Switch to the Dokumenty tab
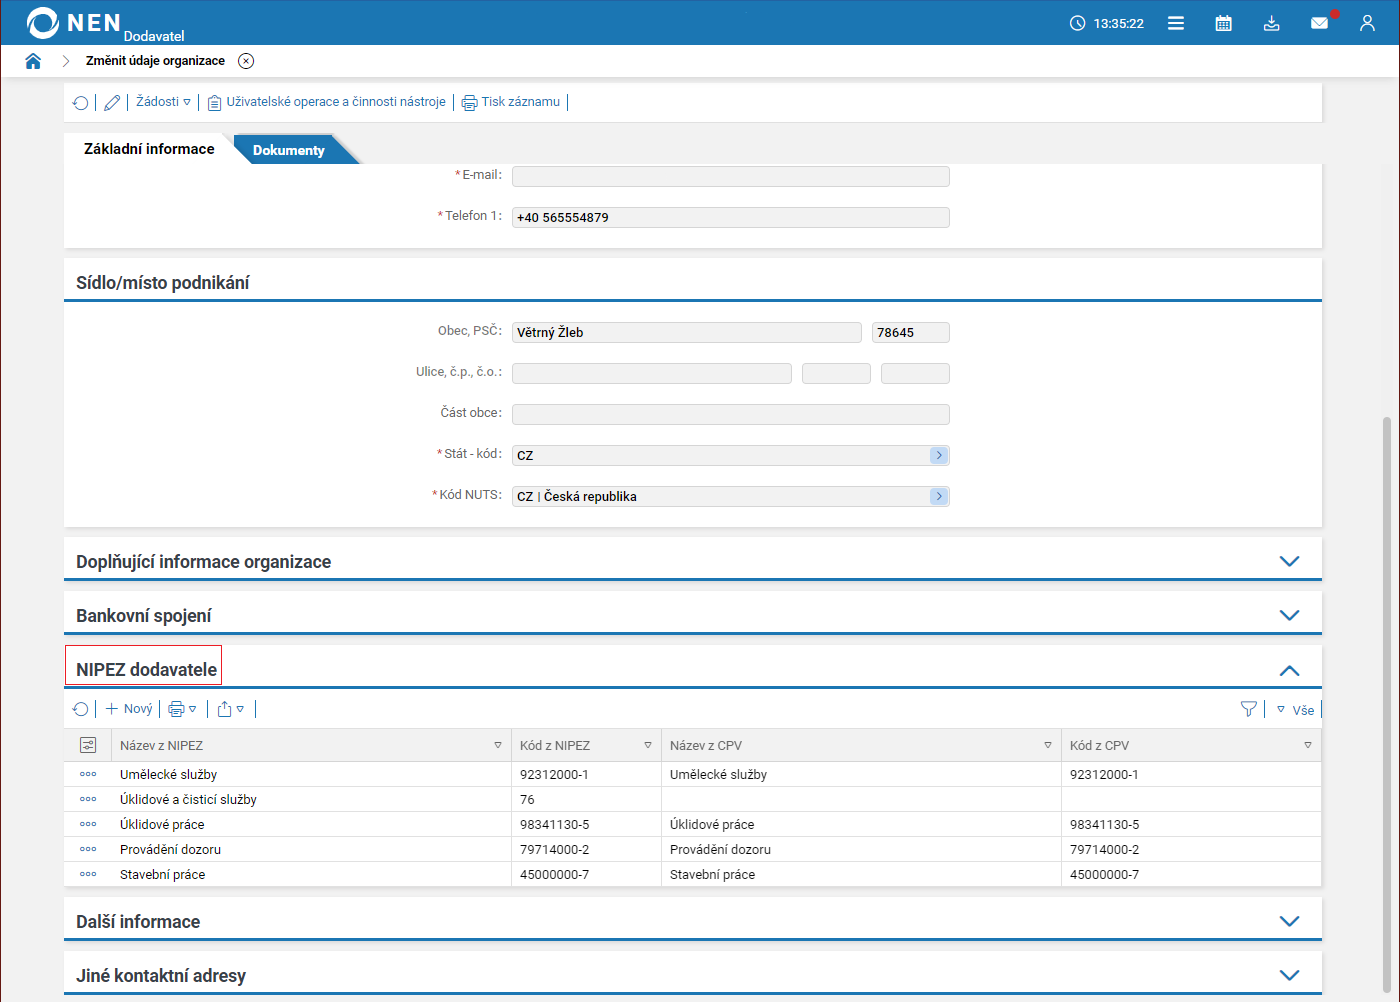Screen dimensions: 1400x1002 288,150
